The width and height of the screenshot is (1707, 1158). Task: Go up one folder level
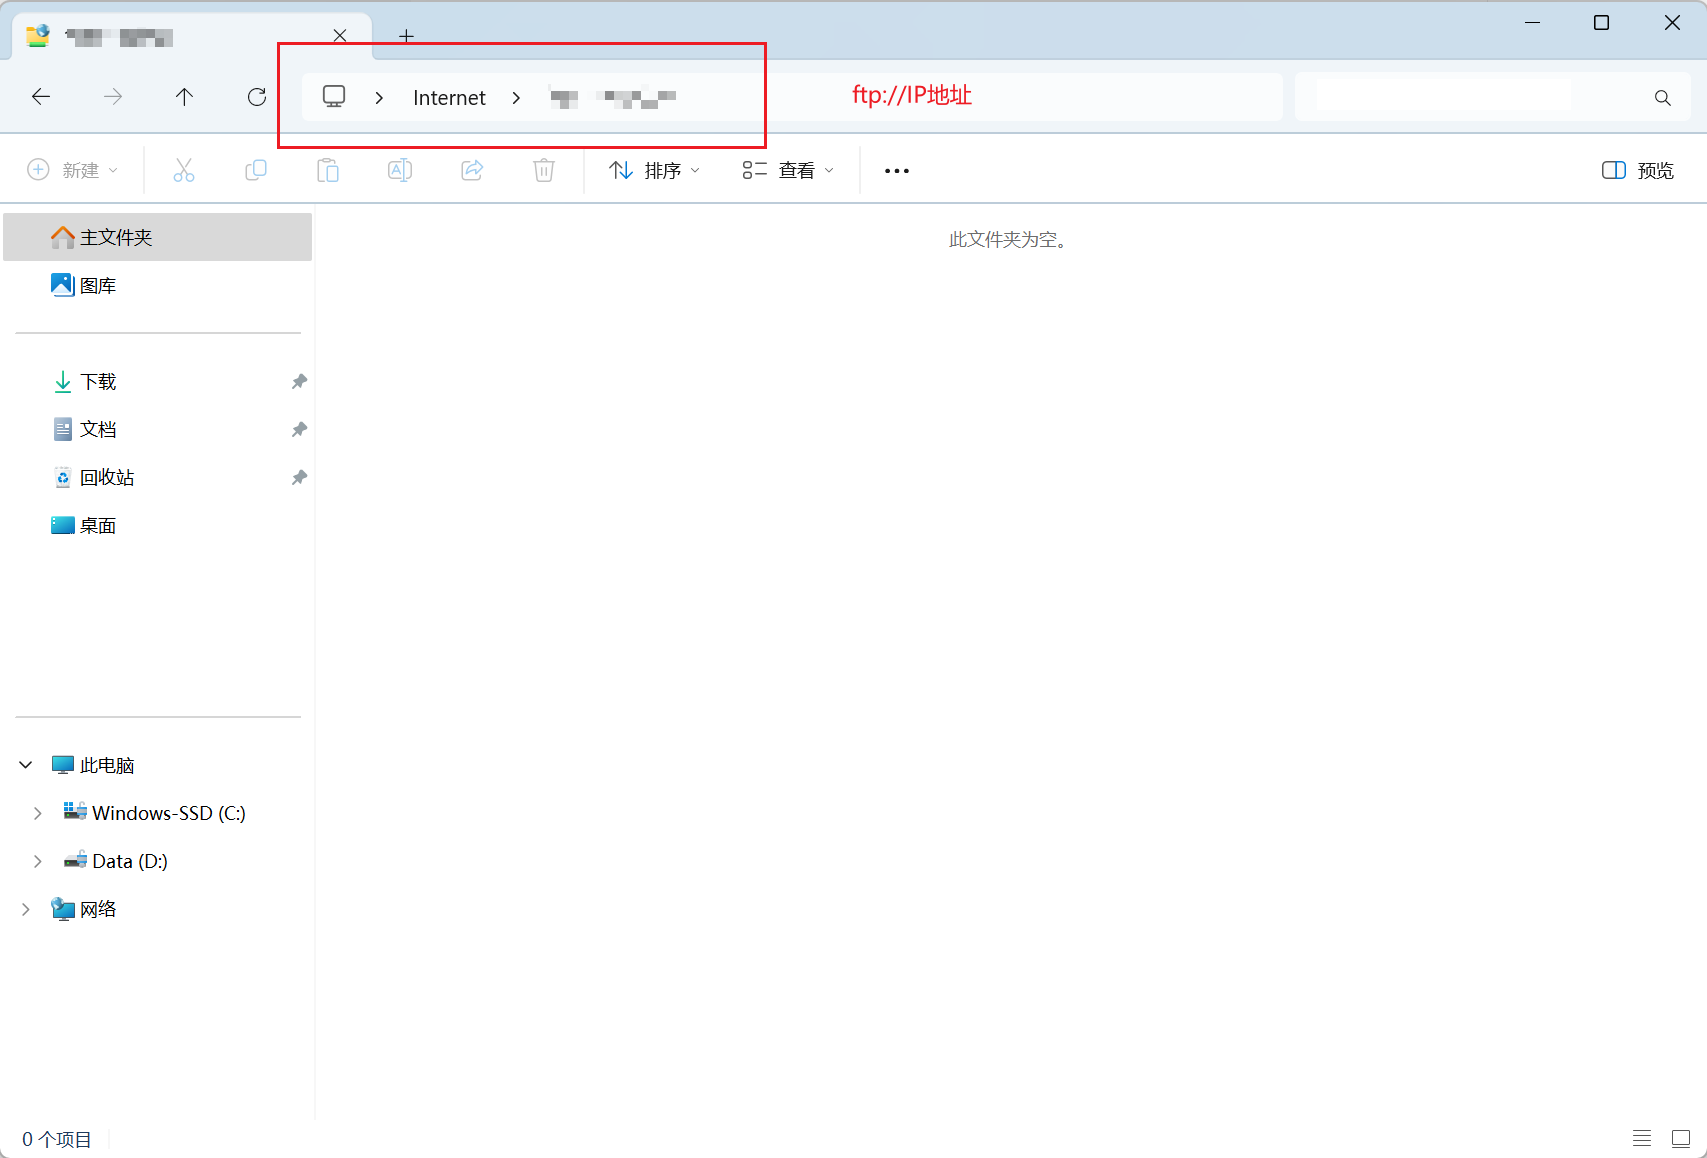point(184,97)
